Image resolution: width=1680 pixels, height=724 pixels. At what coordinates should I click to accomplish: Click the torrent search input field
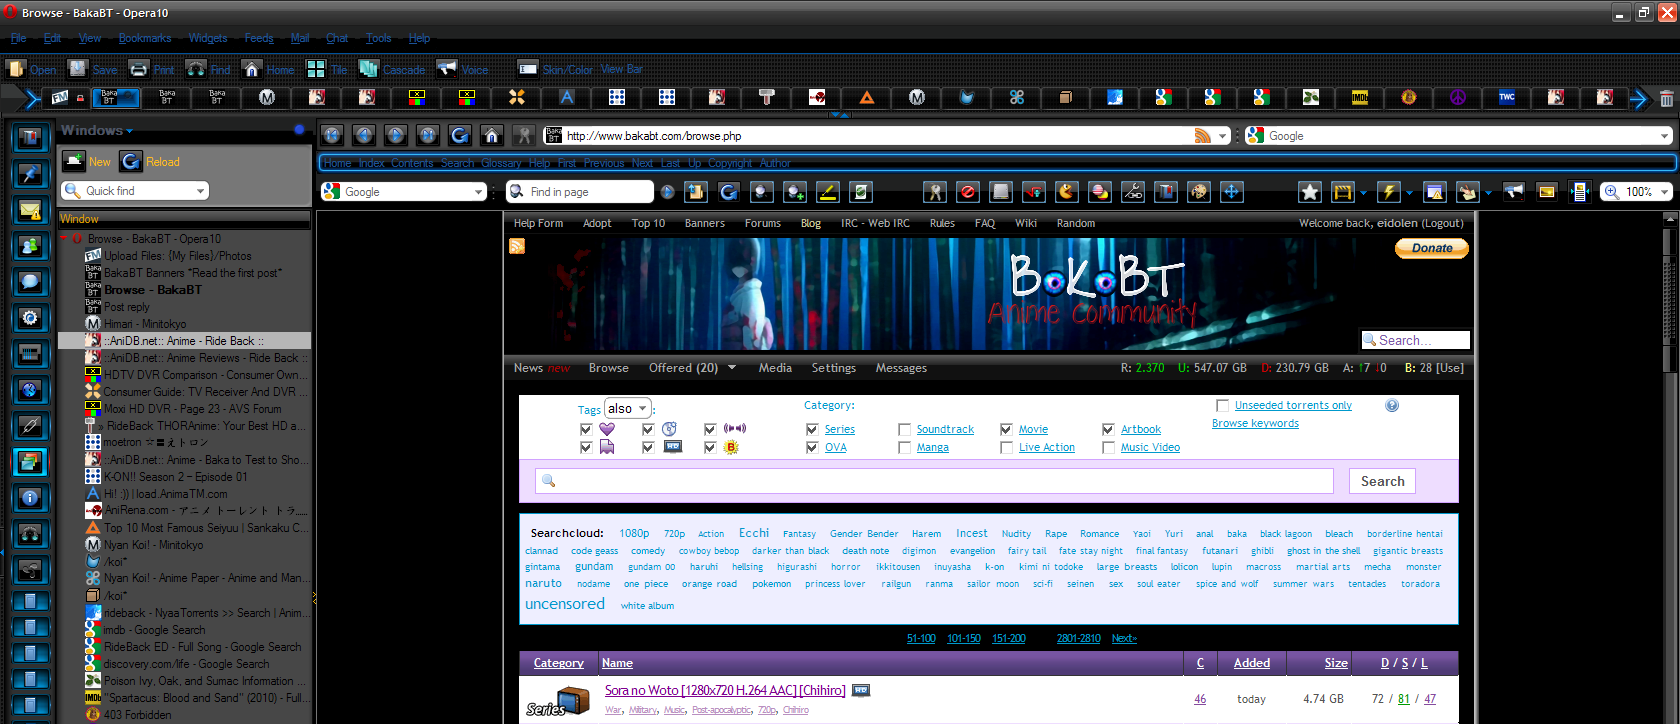coord(935,481)
